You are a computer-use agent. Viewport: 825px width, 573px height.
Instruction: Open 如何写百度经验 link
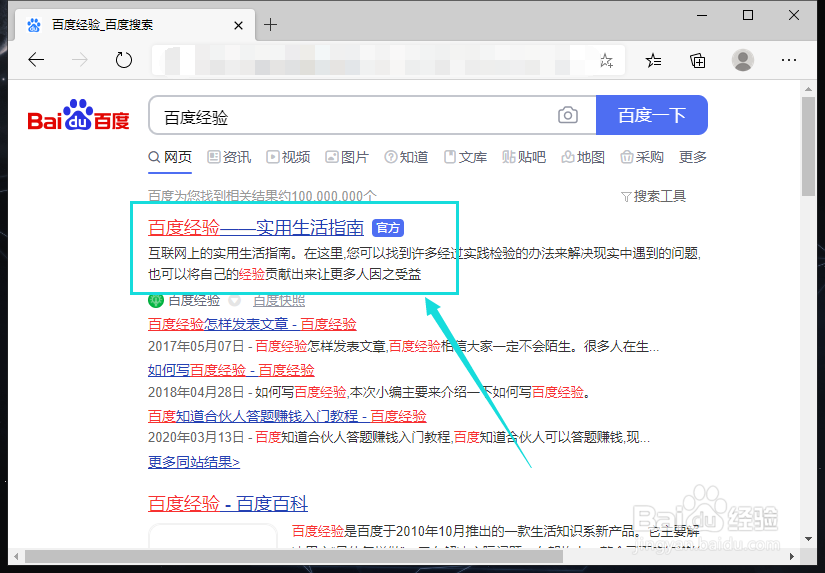[231, 370]
